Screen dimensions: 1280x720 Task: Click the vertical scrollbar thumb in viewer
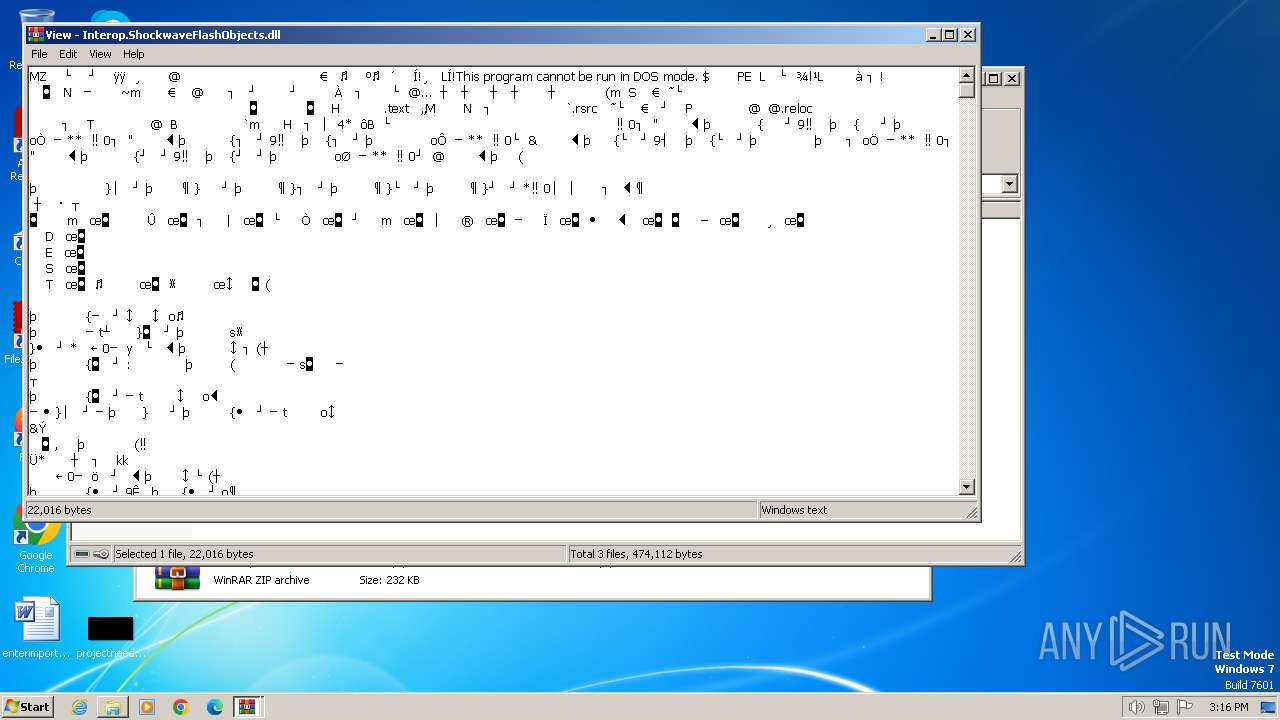pyautogui.click(x=967, y=90)
